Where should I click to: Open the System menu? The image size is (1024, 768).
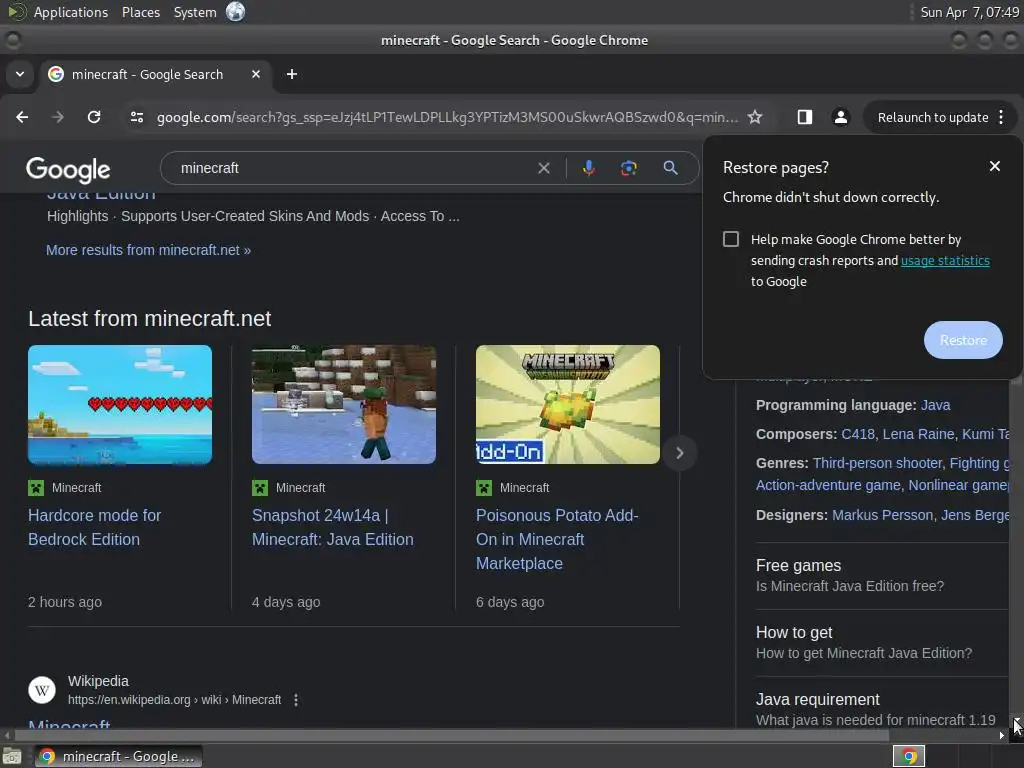(195, 12)
